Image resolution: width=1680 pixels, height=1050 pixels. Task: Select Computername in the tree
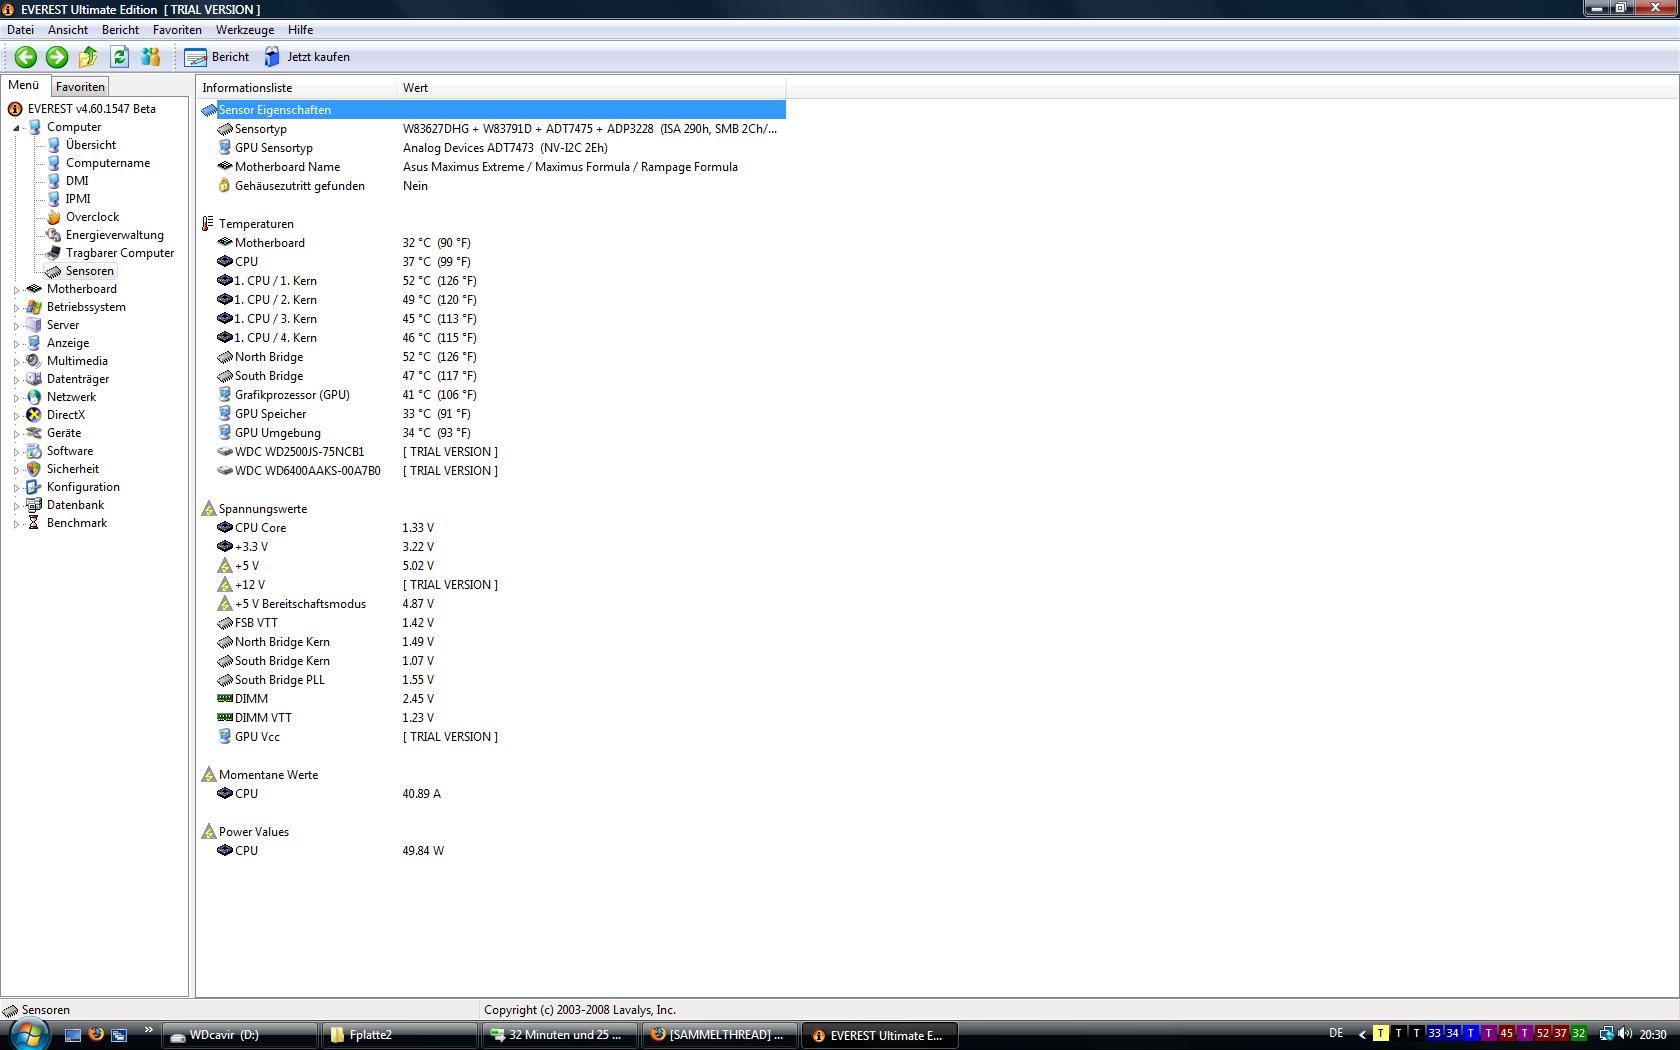[x=108, y=163]
